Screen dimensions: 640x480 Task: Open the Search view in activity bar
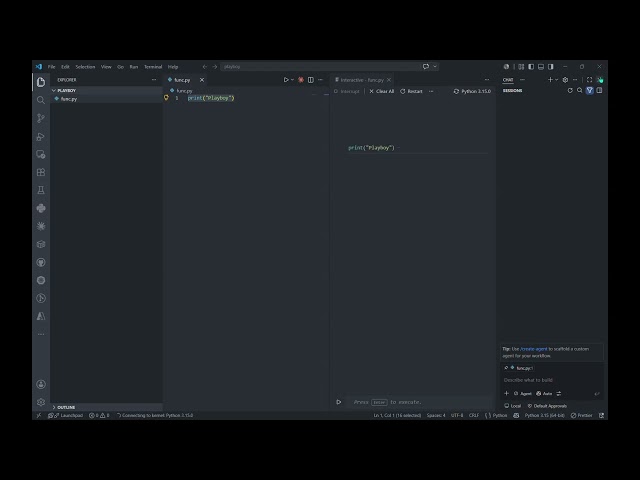41,100
